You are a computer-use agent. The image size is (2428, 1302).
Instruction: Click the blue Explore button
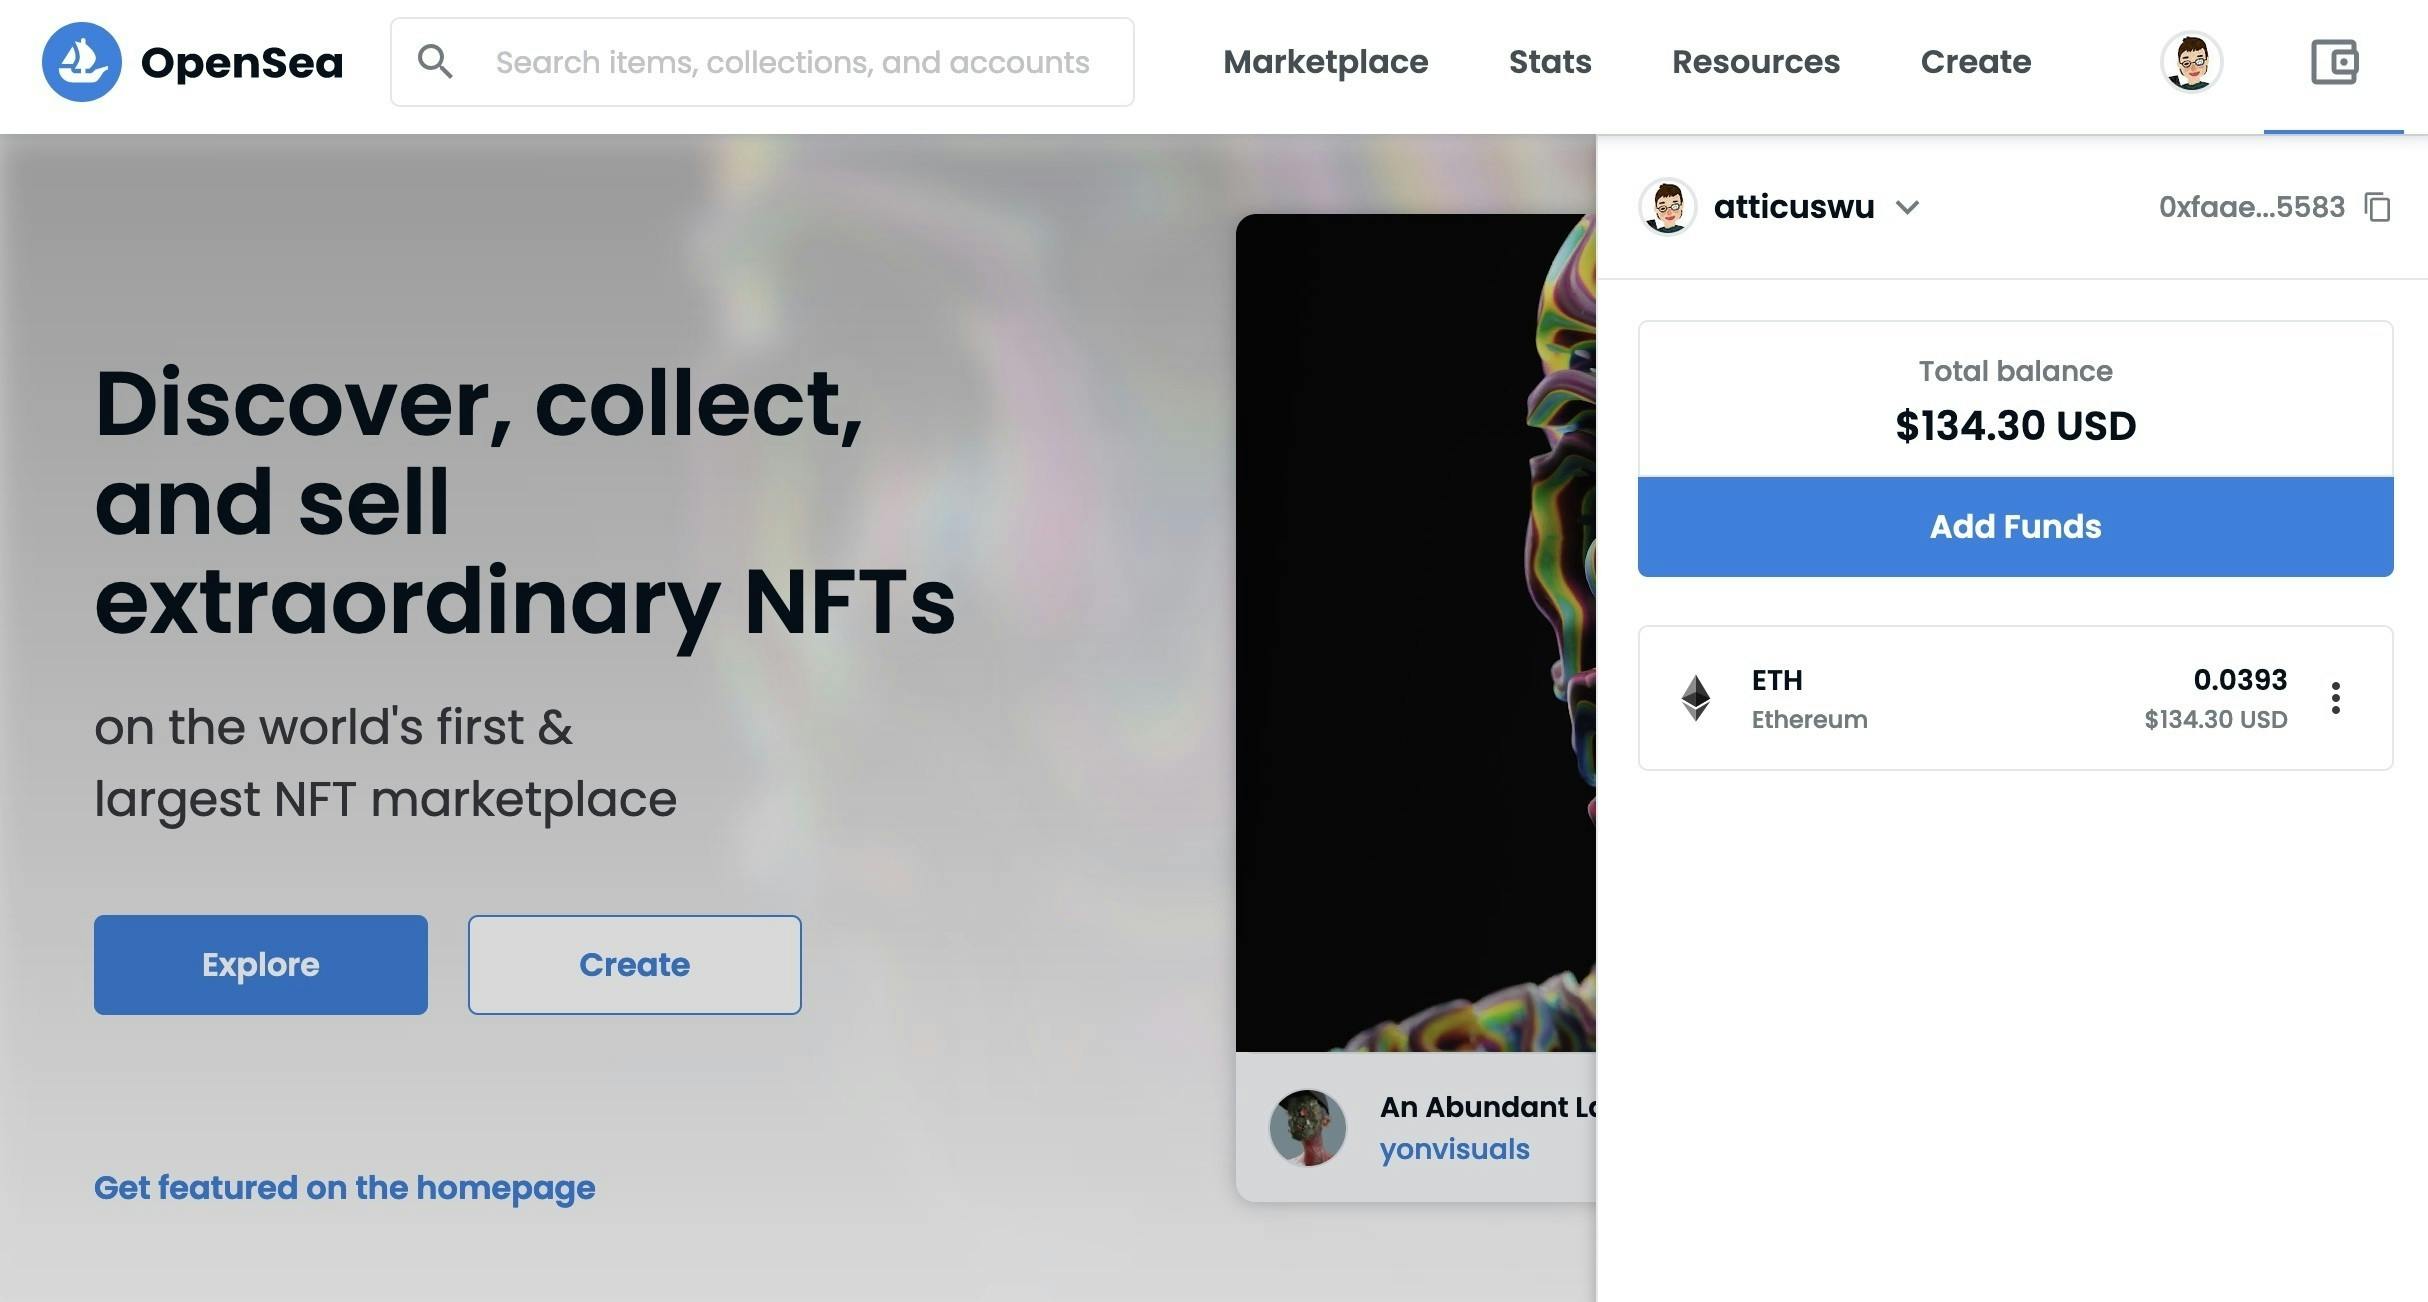pyautogui.click(x=261, y=965)
